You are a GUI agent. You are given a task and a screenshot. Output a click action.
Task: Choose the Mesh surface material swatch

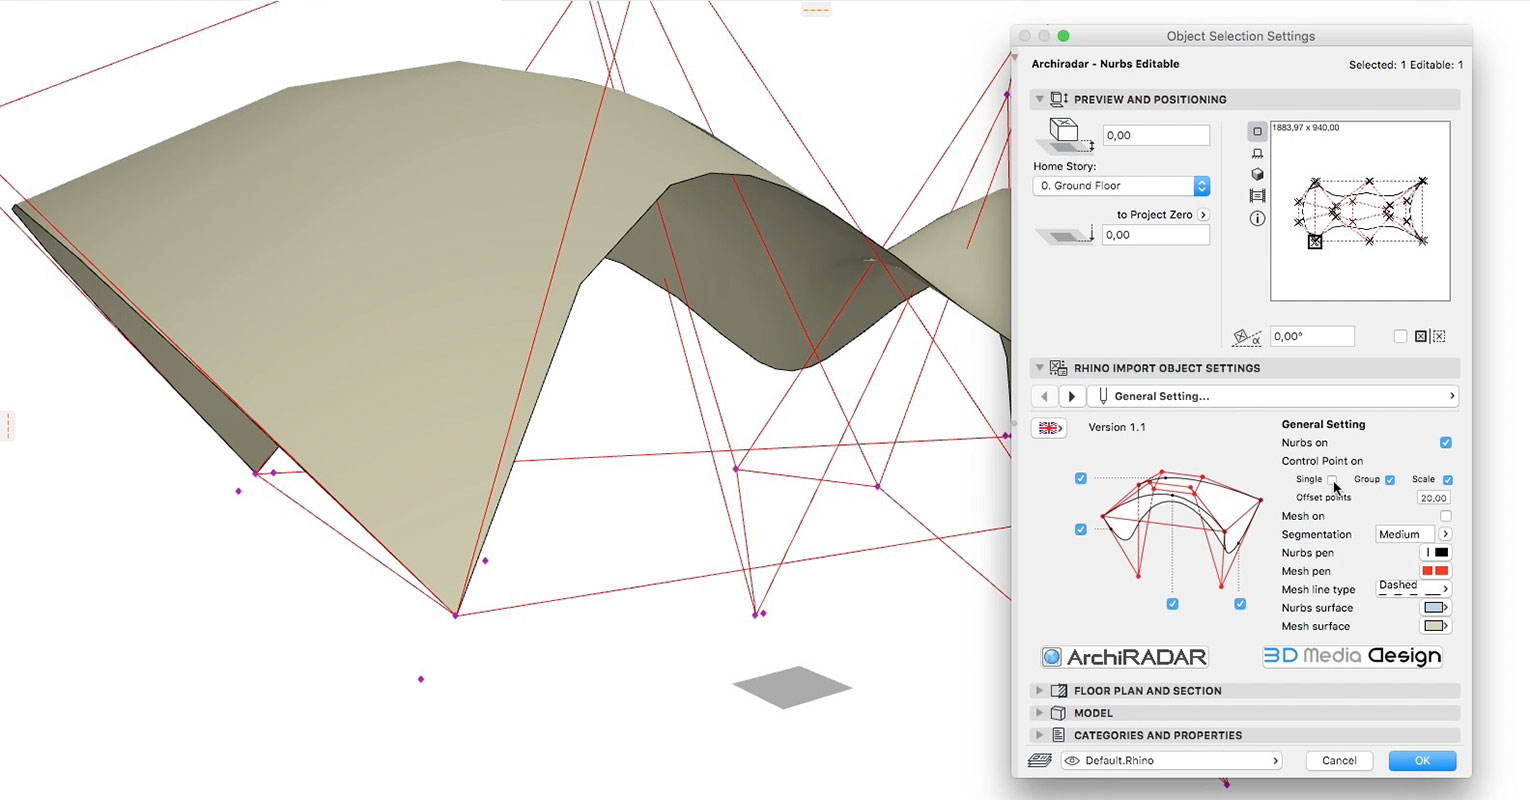click(x=1436, y=626)
